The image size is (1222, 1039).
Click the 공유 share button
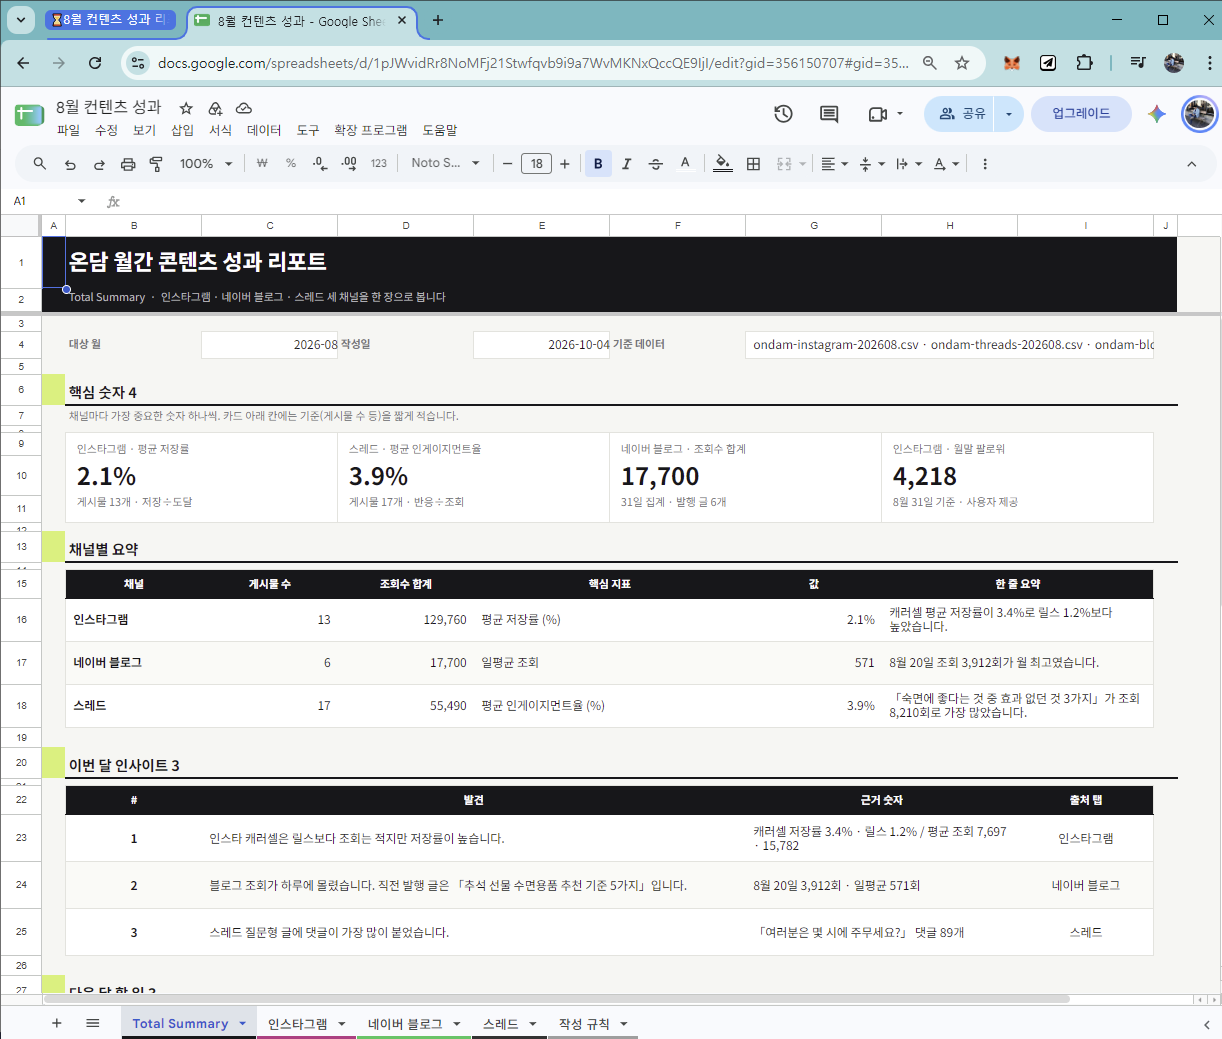pyautogui.click(x=961, y=114)
